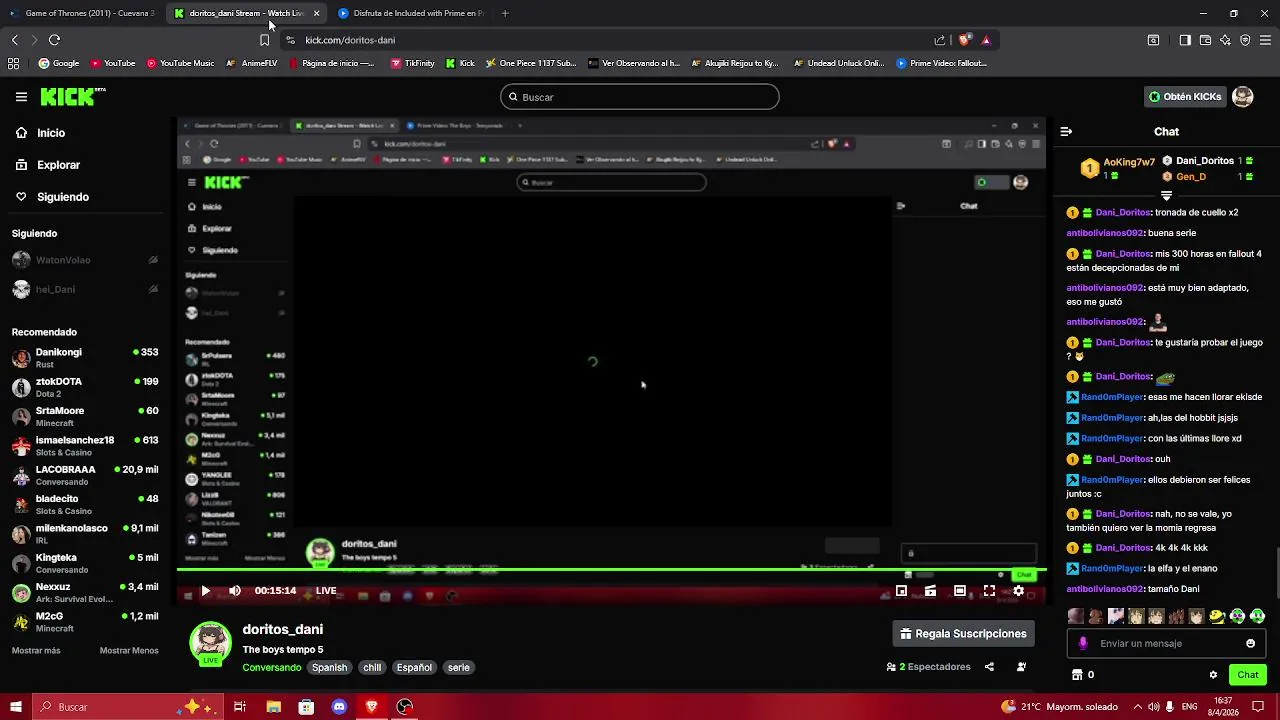
Task: Expand recommendations with Mostrar más
Action: tap(36, 651)
